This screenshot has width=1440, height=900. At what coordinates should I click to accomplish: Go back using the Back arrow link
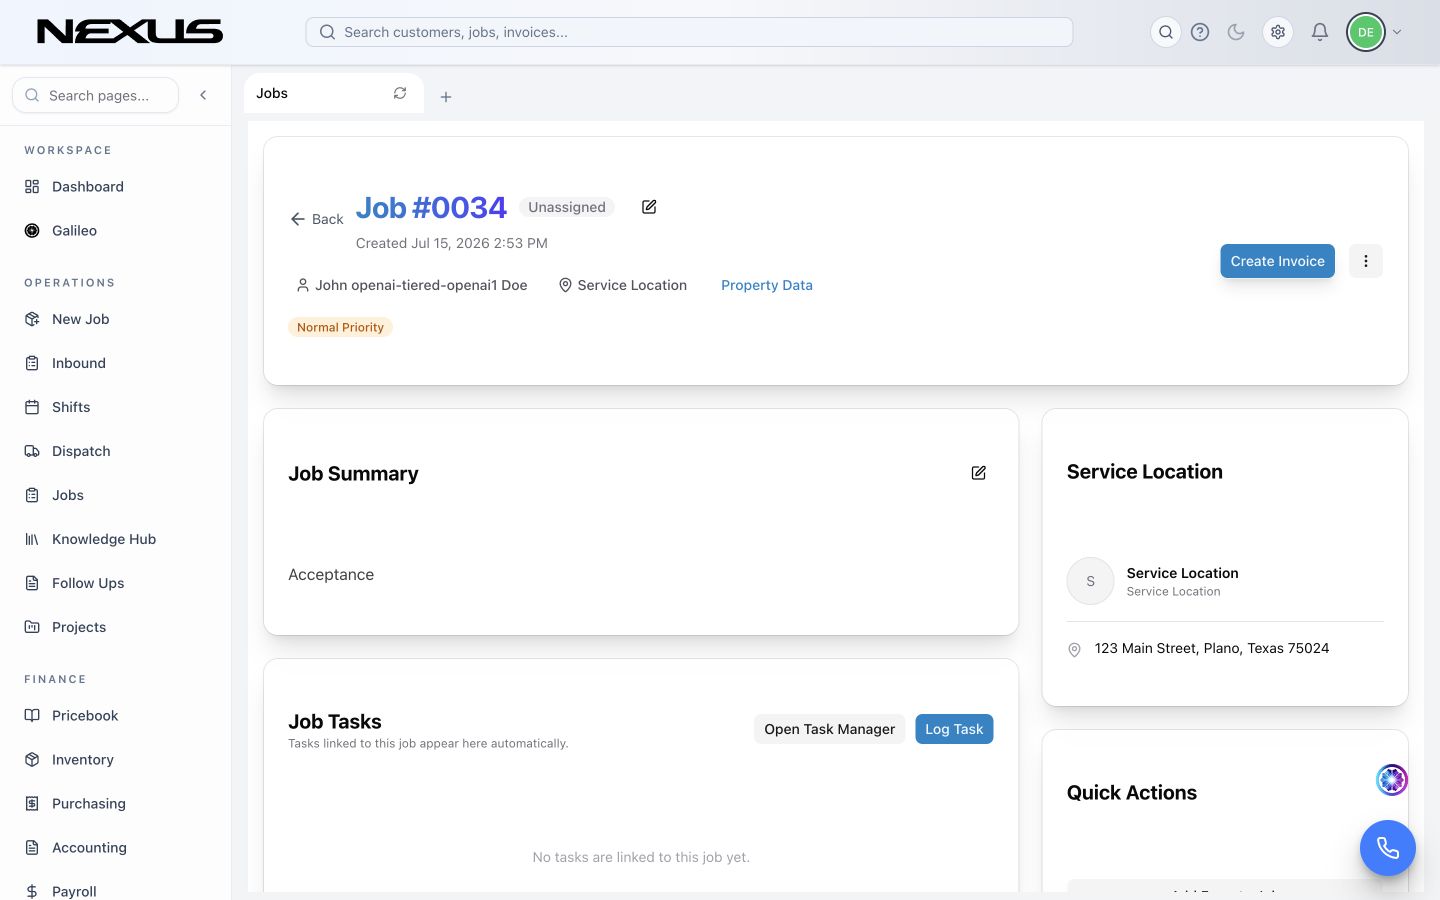point(317,219)
